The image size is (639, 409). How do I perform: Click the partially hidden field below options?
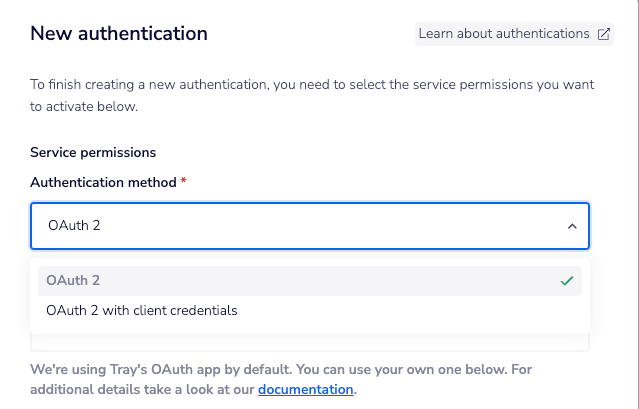click(x=310, y=343)
